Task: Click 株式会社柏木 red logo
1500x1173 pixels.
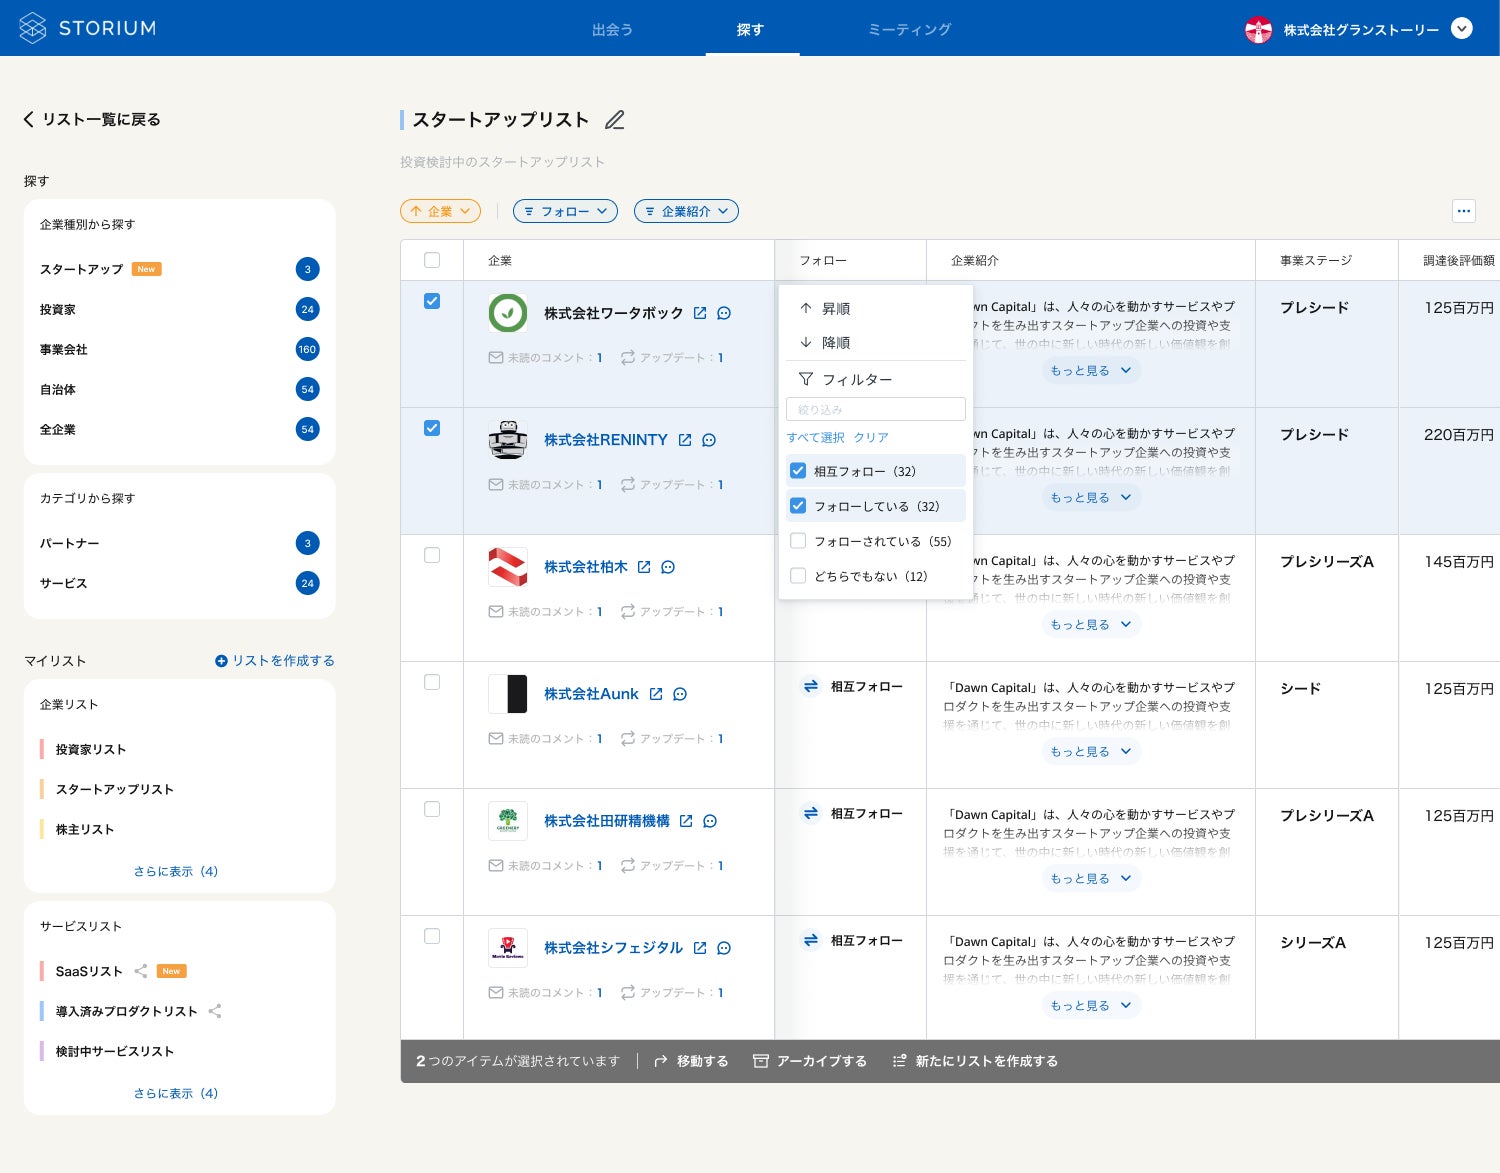Action: (508, 567)
